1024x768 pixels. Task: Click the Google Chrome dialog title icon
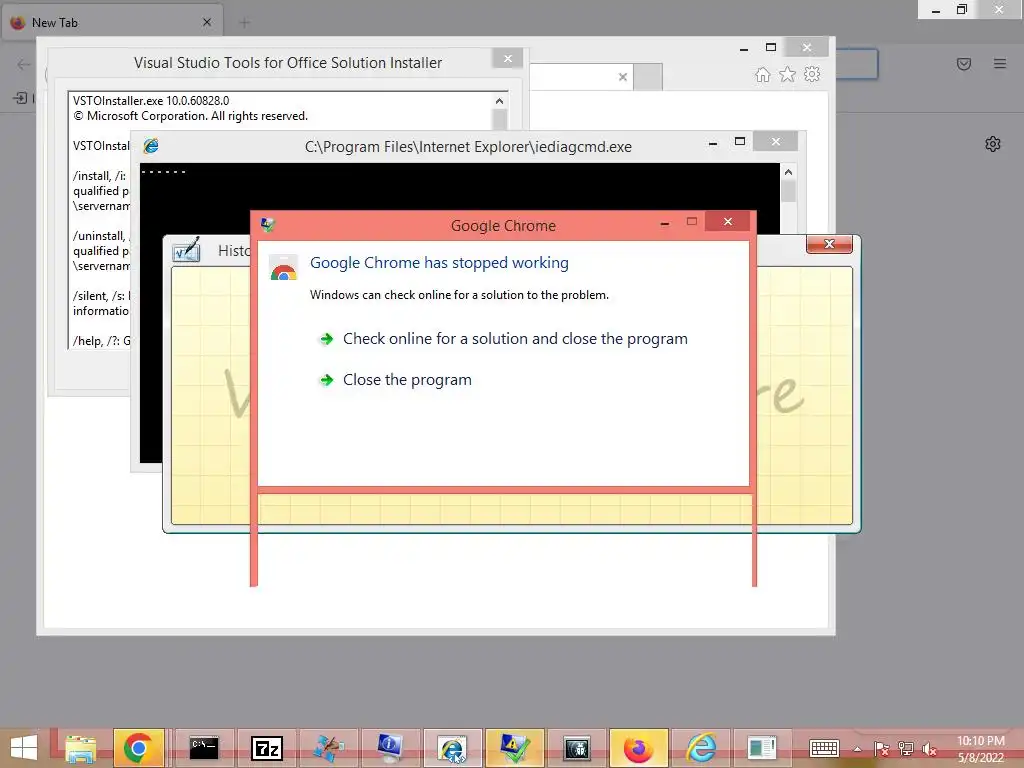268,225
